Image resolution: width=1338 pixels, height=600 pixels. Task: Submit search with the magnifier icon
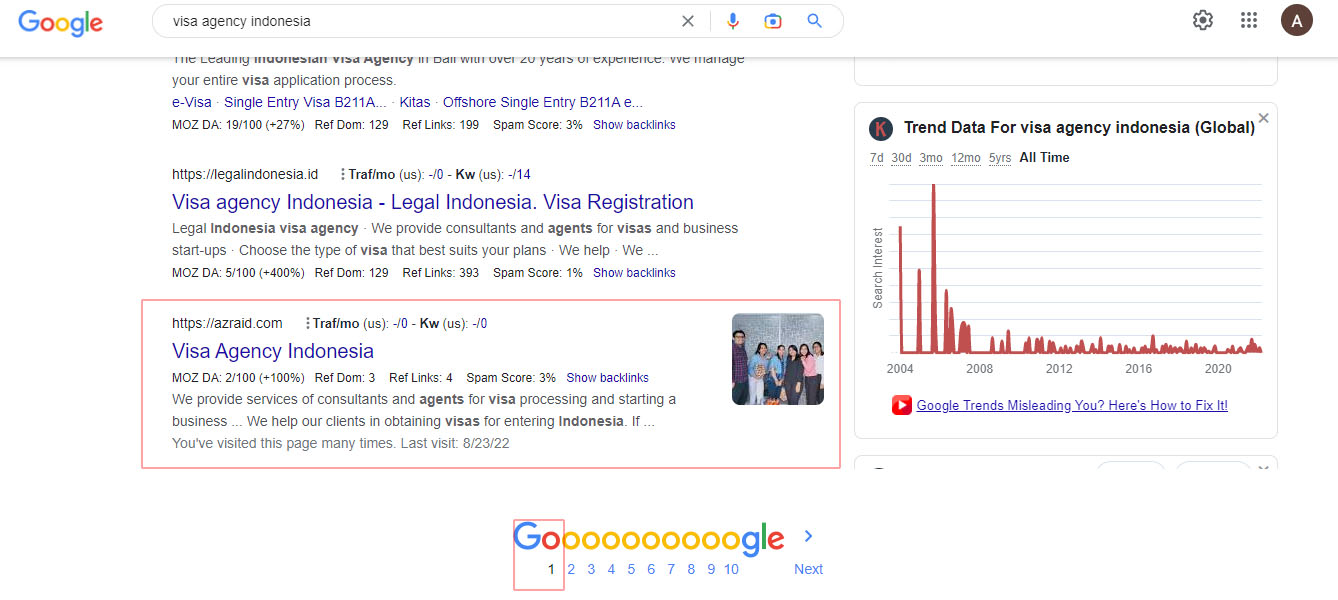(814, 21)
